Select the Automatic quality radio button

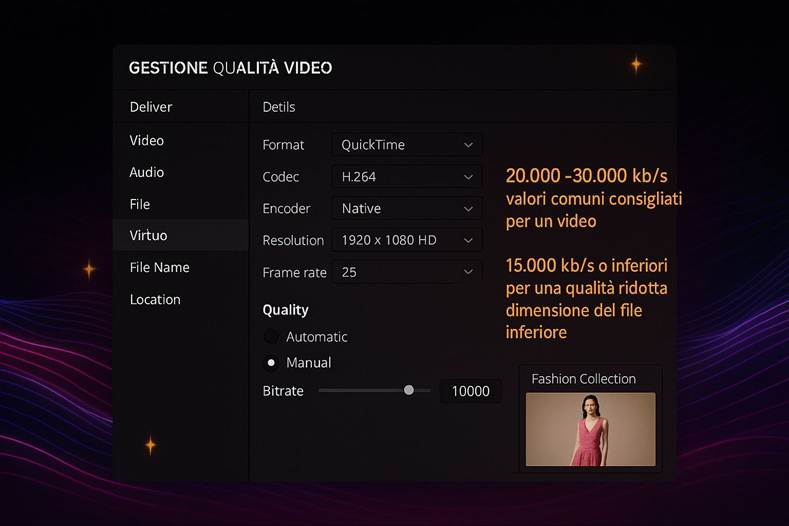(x=271, y=337)
